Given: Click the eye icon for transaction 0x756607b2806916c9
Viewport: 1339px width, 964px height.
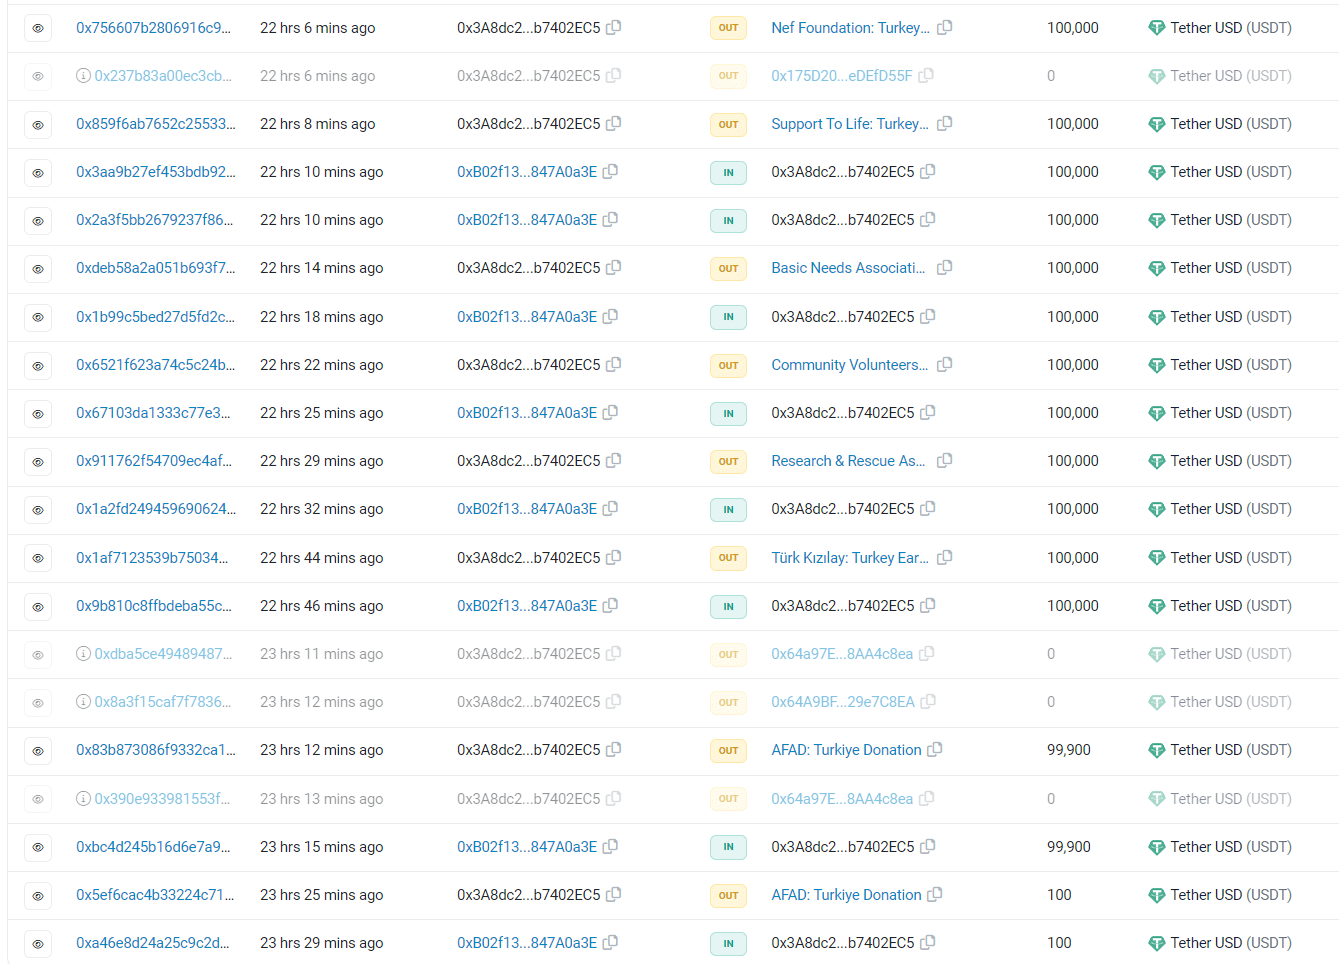Looking at the screenshot, I should (38, 28).
